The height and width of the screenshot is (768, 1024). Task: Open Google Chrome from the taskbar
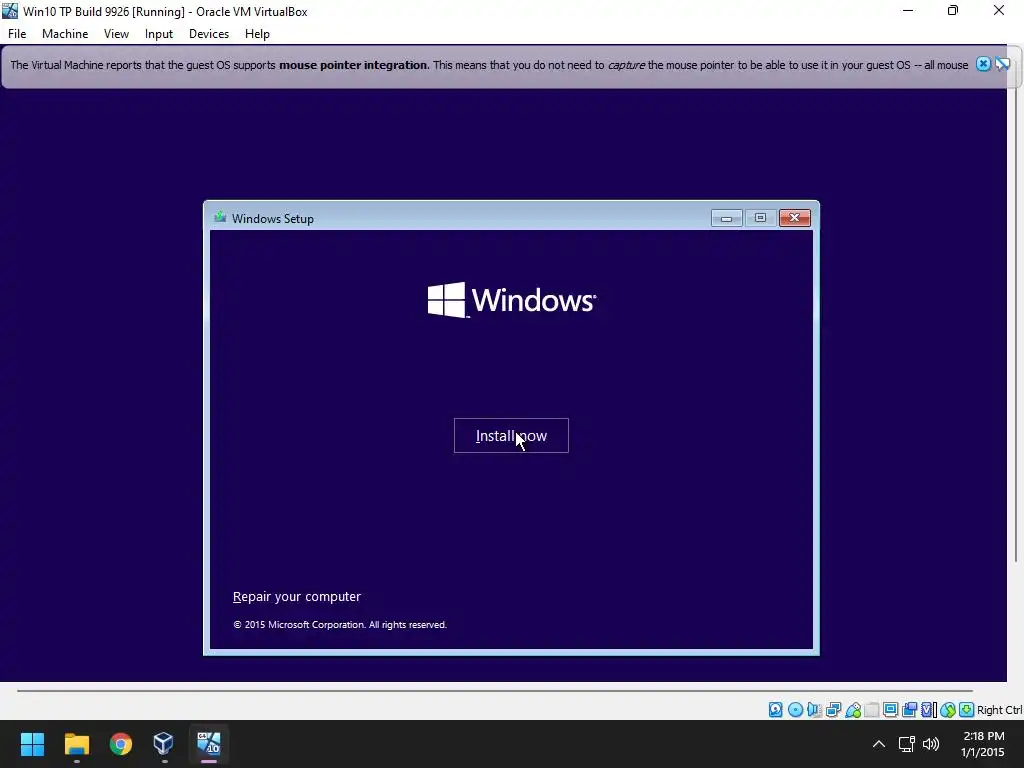click(x=121, y=744)
